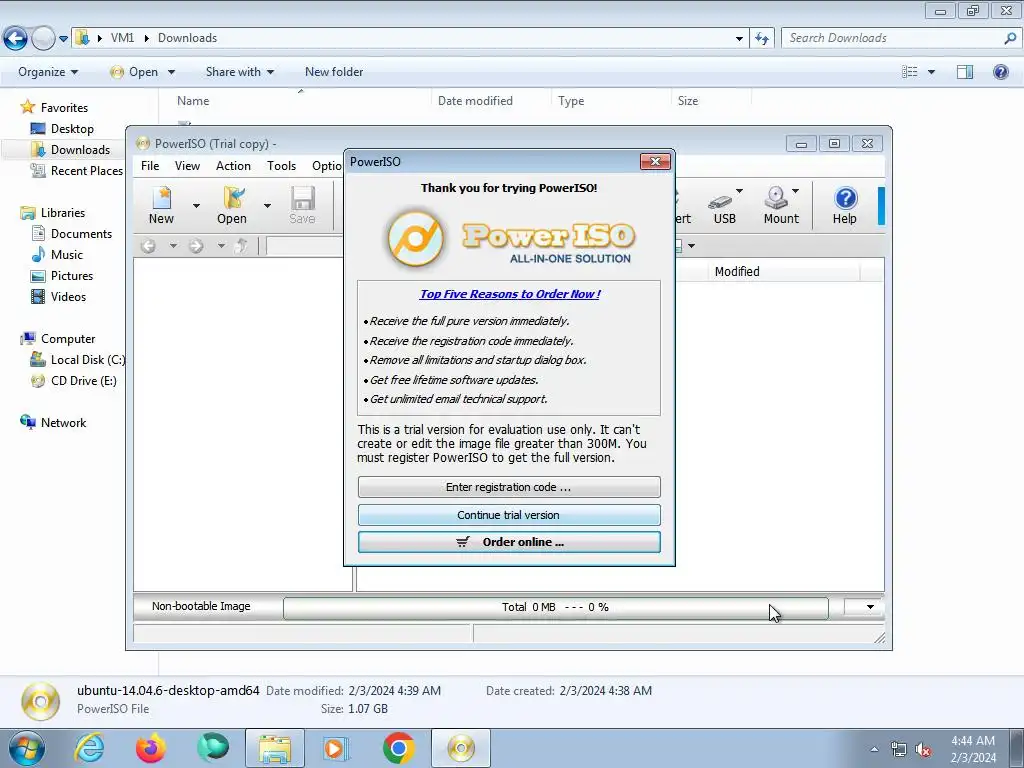
Task: Click the Windows Start button
Action: [25, 748]
